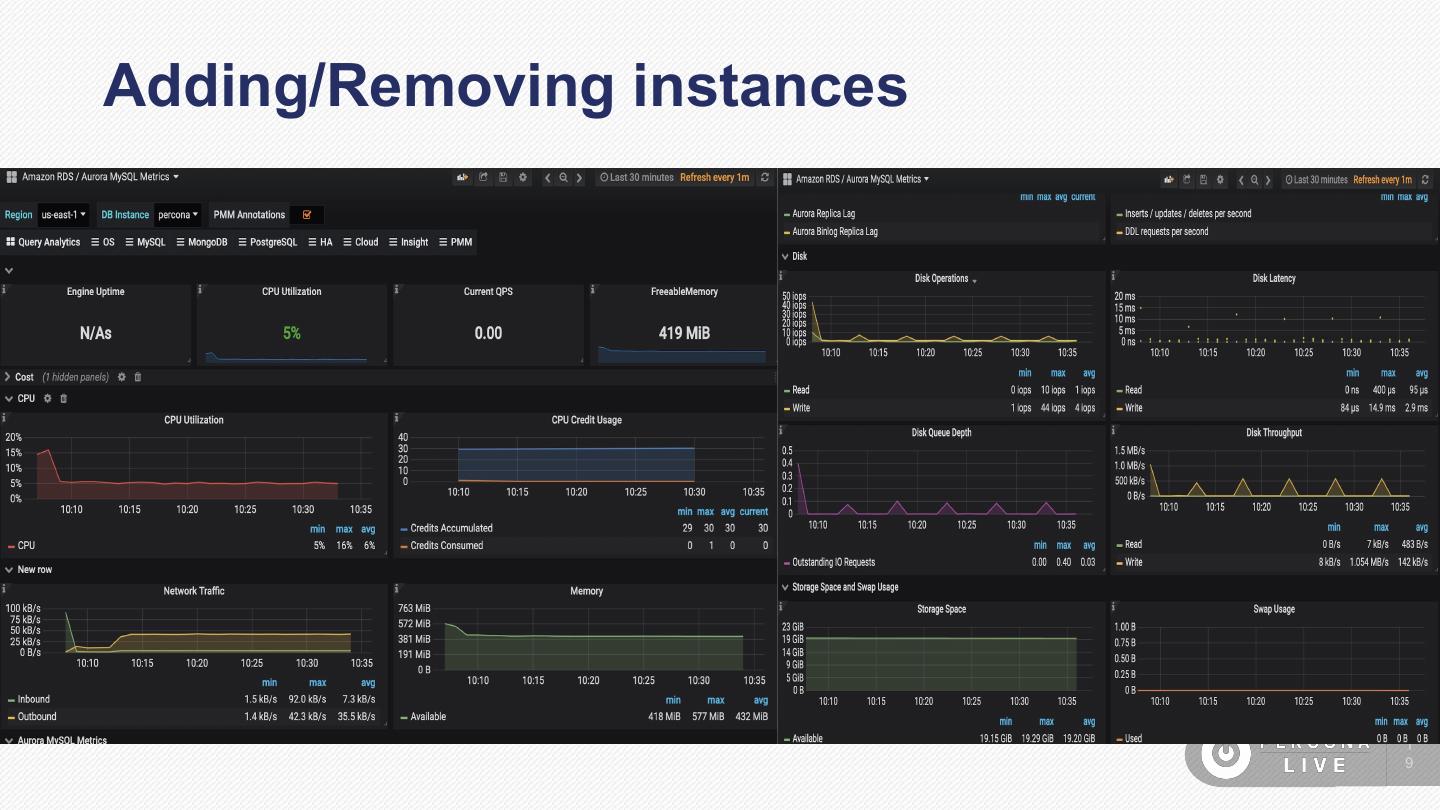This screenshot has width=1440, height=810.
Task: Open the Insight menu
Action: tap(408, 242)
